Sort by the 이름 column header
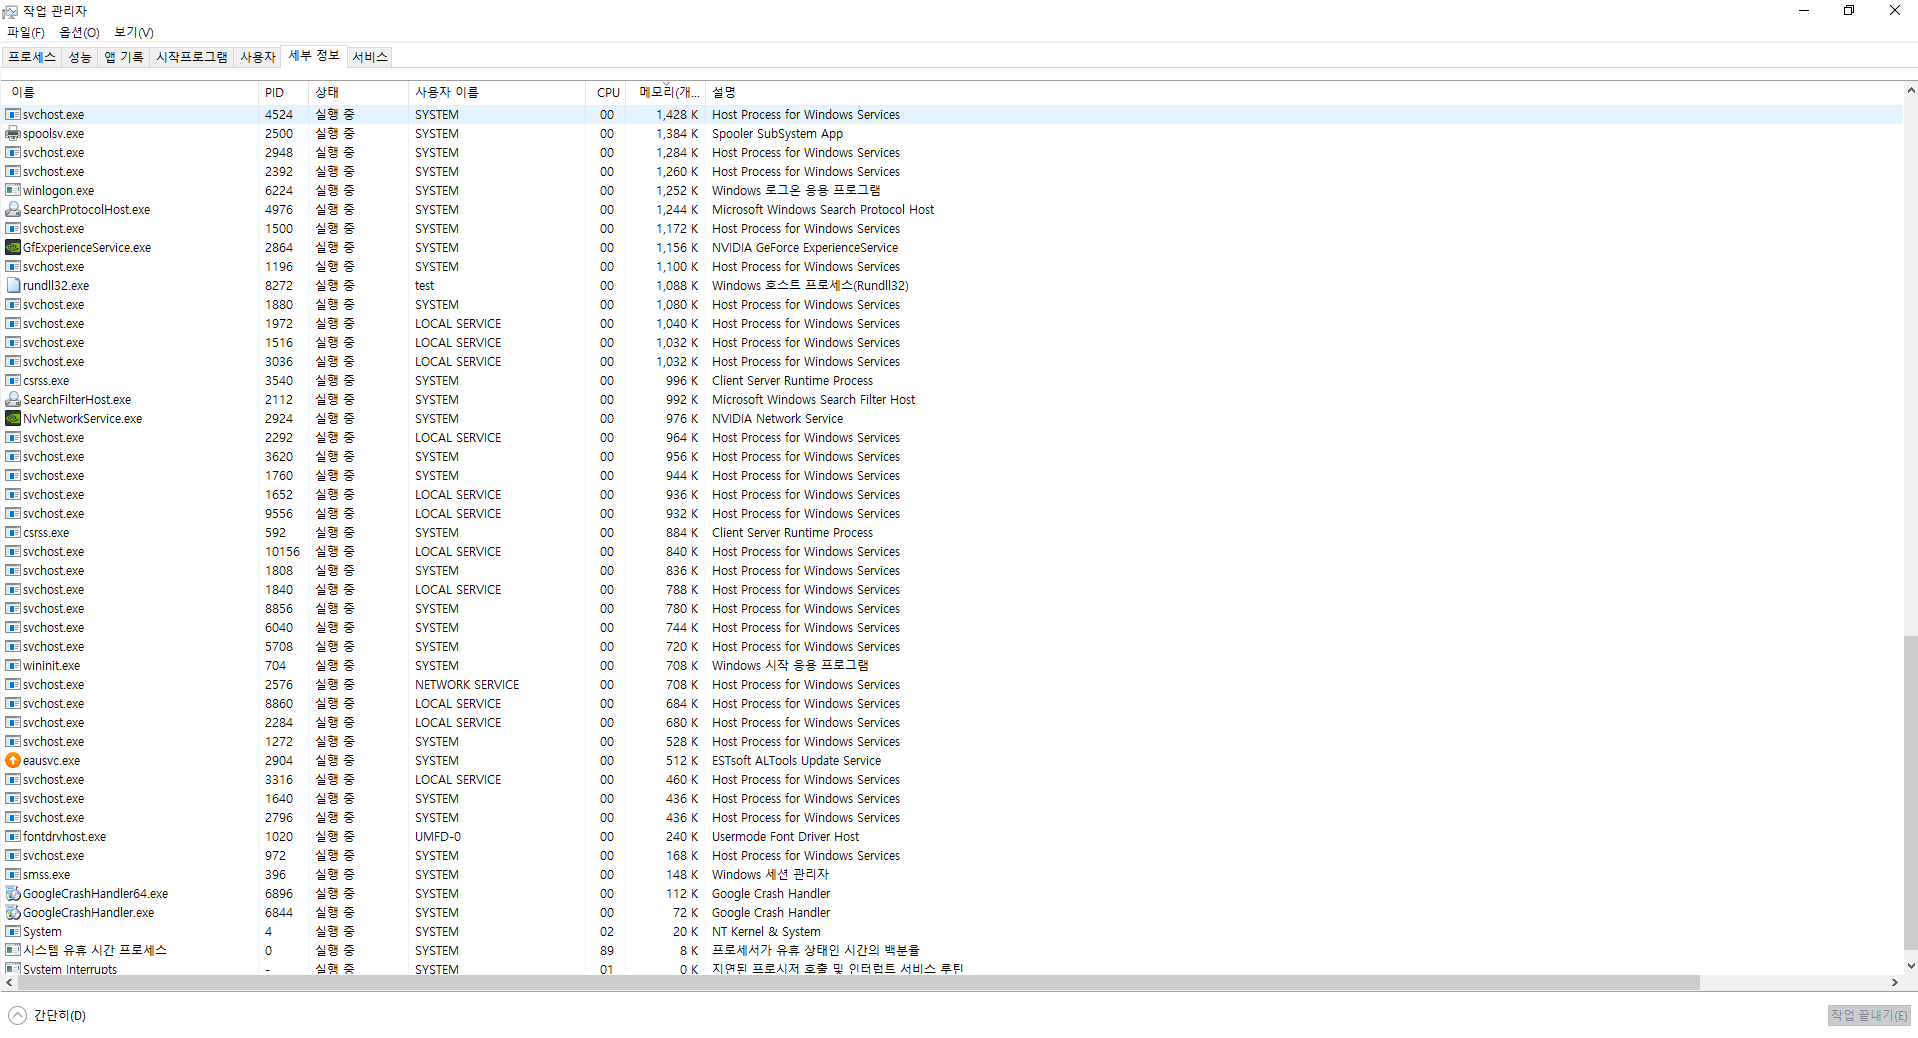The height and width of the screenshot is (1038, 1918). click(x=130, y=92)
